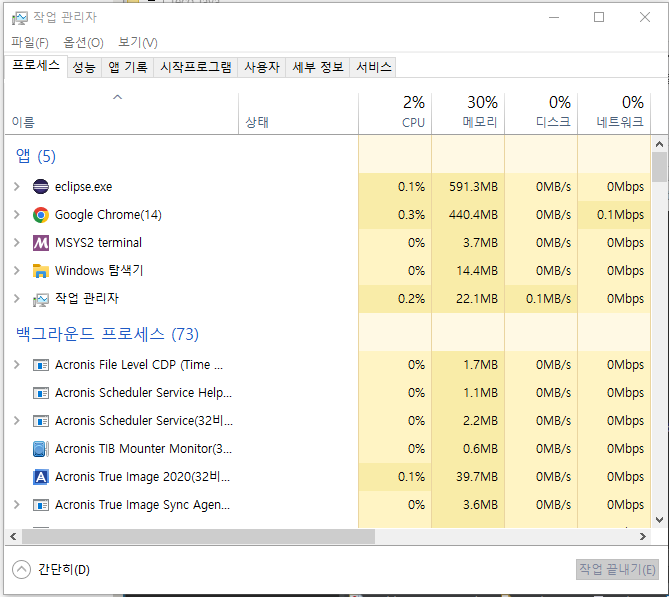Viewport: 669px width, 597px height.
Task: Click eclipse.exe memory value 591.3MB
Action: pos(473,186)
